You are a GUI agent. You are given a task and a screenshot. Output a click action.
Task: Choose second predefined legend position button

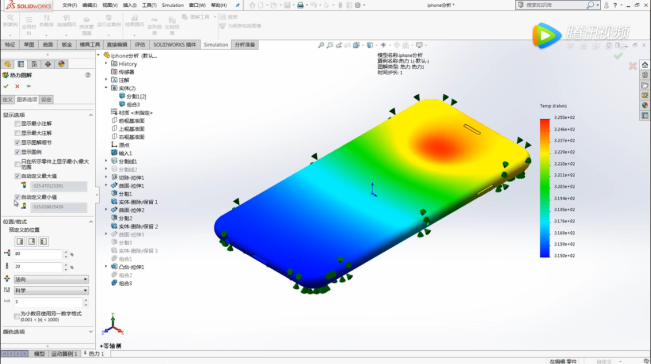click(32, 241)
